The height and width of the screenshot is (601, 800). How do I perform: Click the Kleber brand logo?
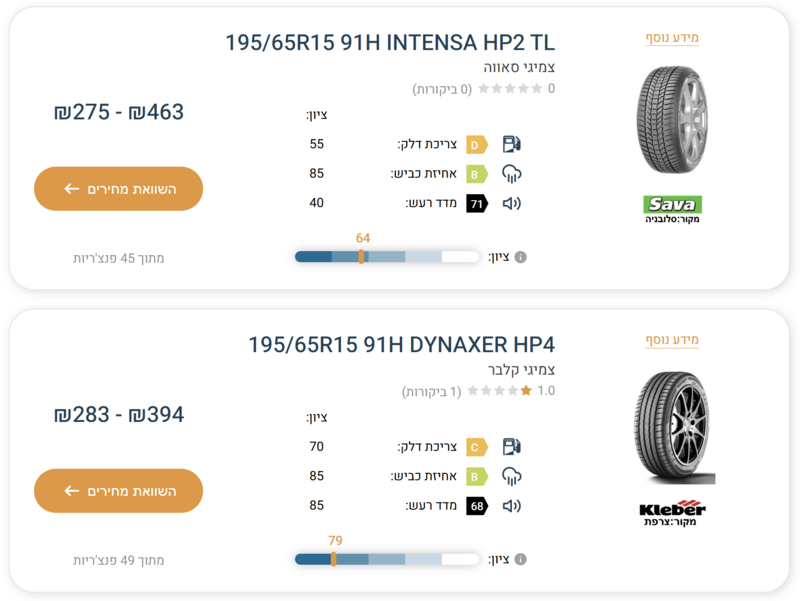click(x=672, y=508)
